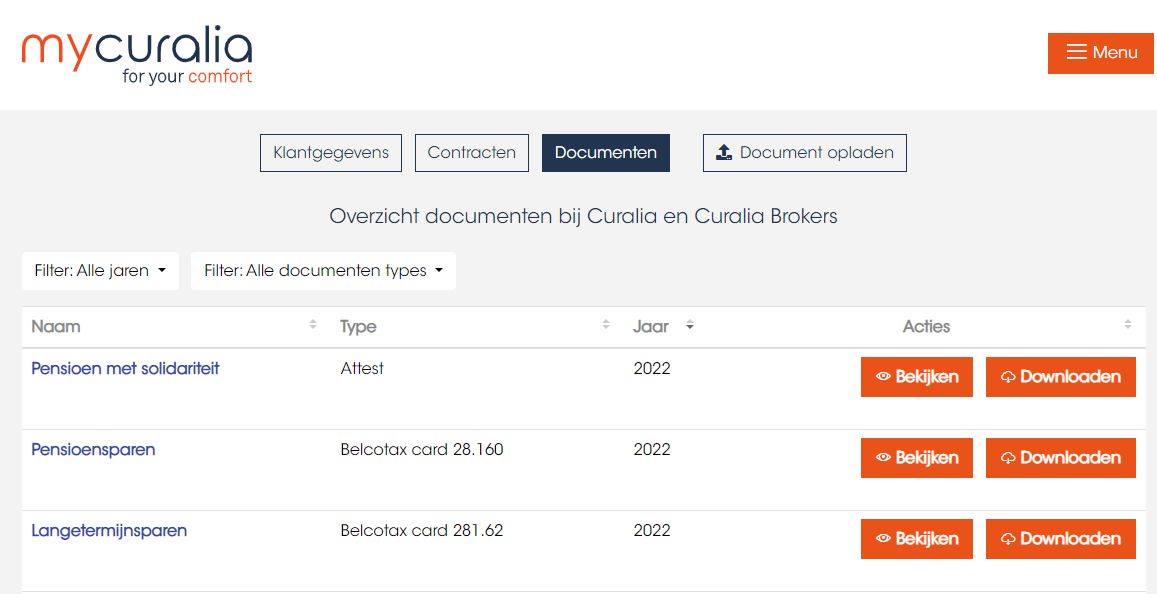Viewport: 1157px width, 594px height.
Task: Open the orange Menu button
Action: tap(1101, 53)
